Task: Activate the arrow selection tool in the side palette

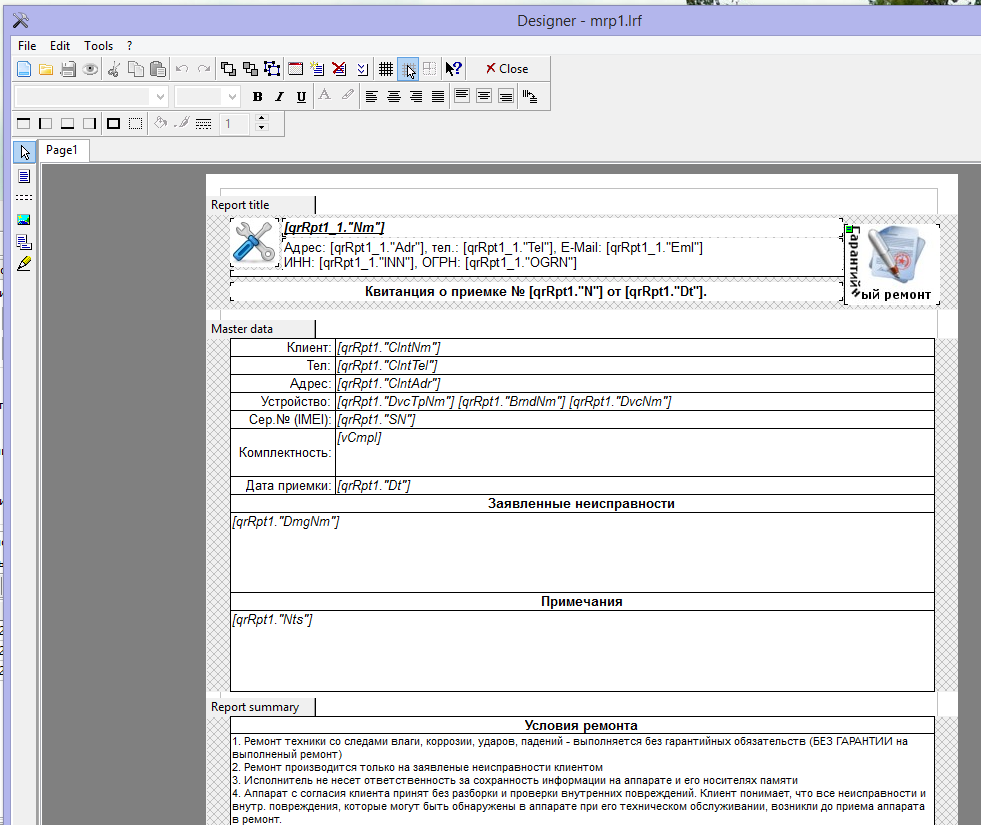Action: [x=24, y=152]
